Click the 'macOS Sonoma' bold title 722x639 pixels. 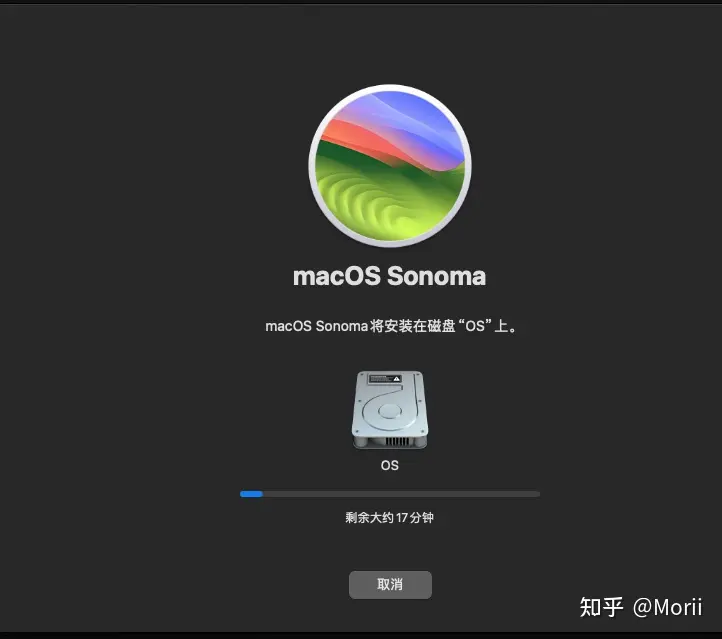(x=390, y=277)
